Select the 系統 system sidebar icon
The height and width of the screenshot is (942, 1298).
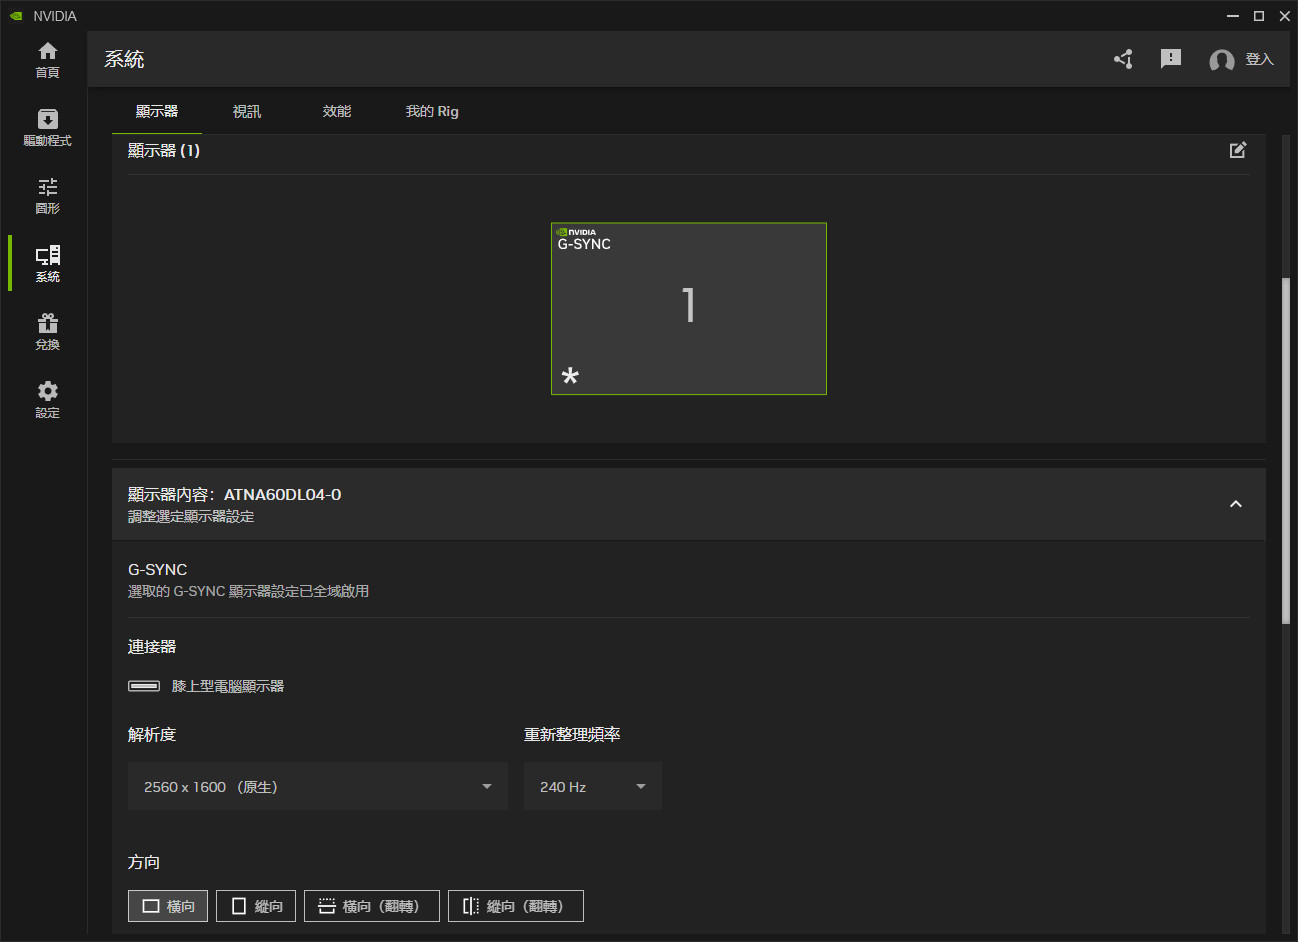pos(47,264)
